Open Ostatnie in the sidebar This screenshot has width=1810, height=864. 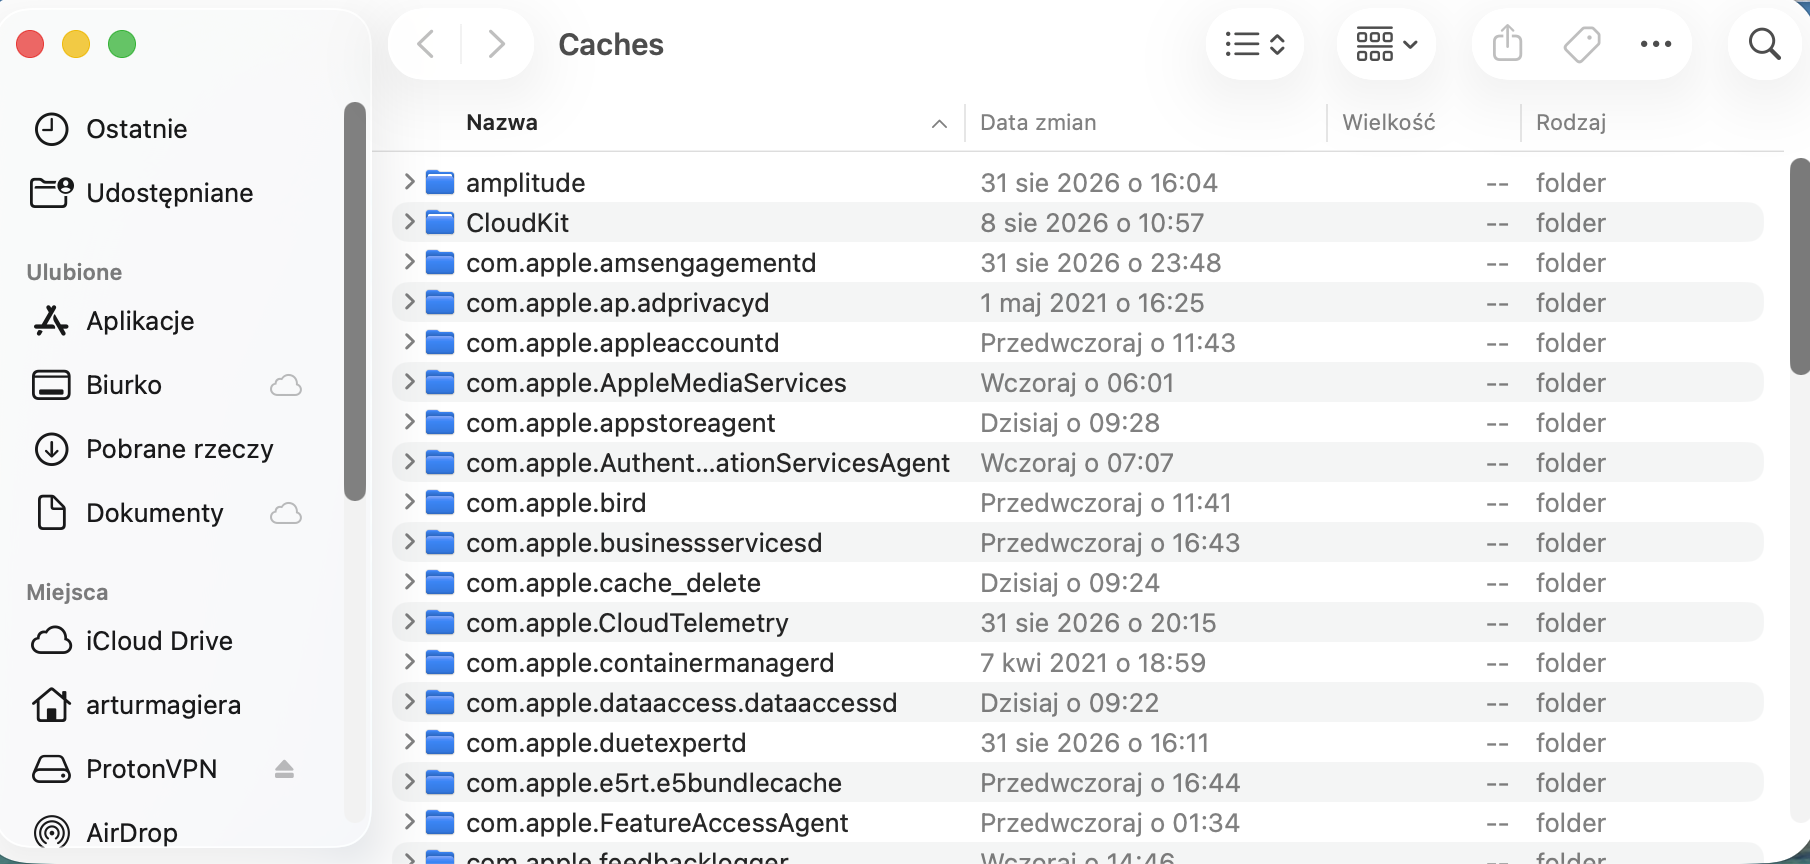click(x=136, y=129)
